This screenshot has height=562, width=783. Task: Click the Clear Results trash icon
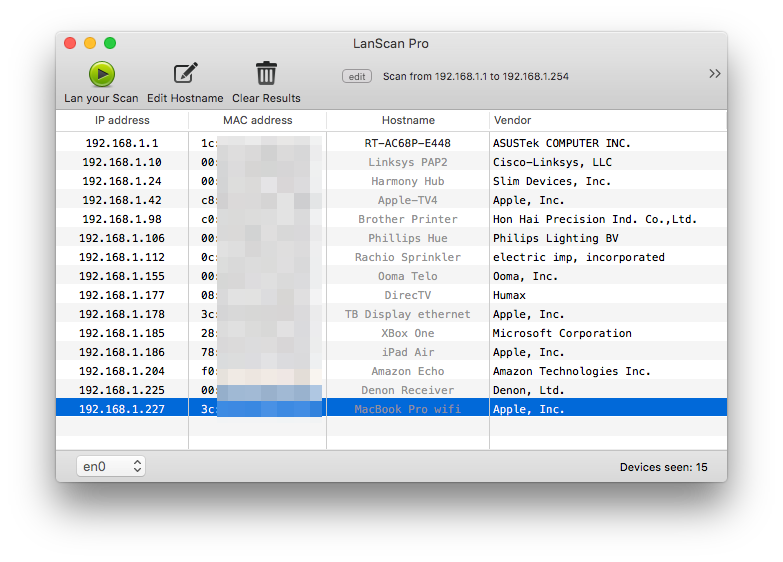[266, 73]
